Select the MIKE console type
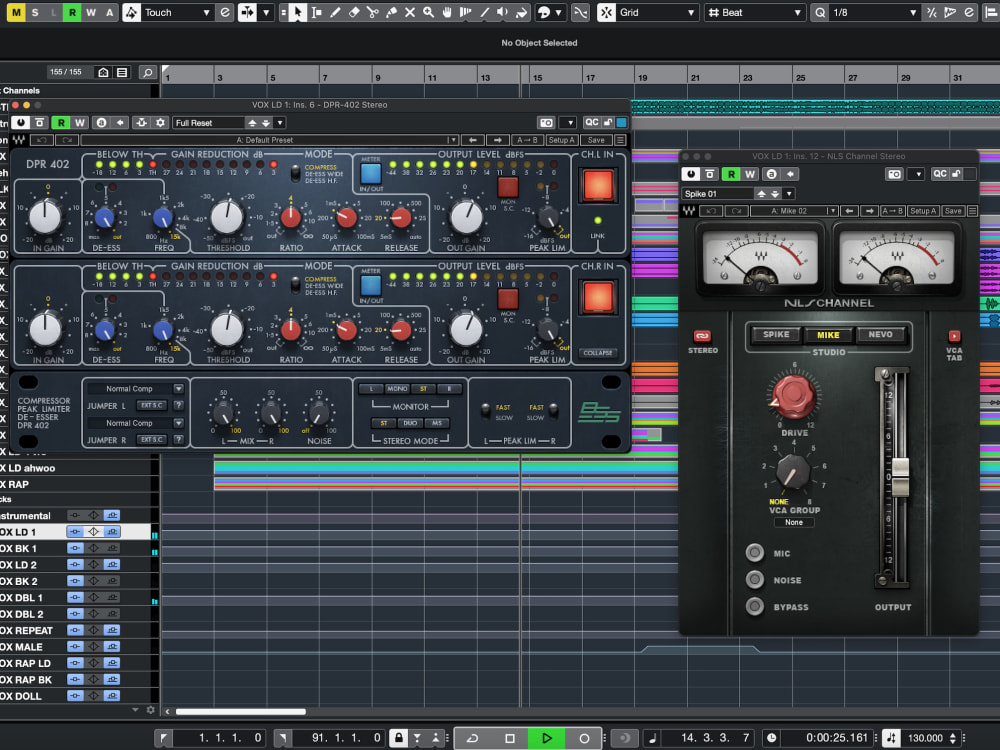The image size is (1000, 750). pyautogui.click(x=828, y=334)
